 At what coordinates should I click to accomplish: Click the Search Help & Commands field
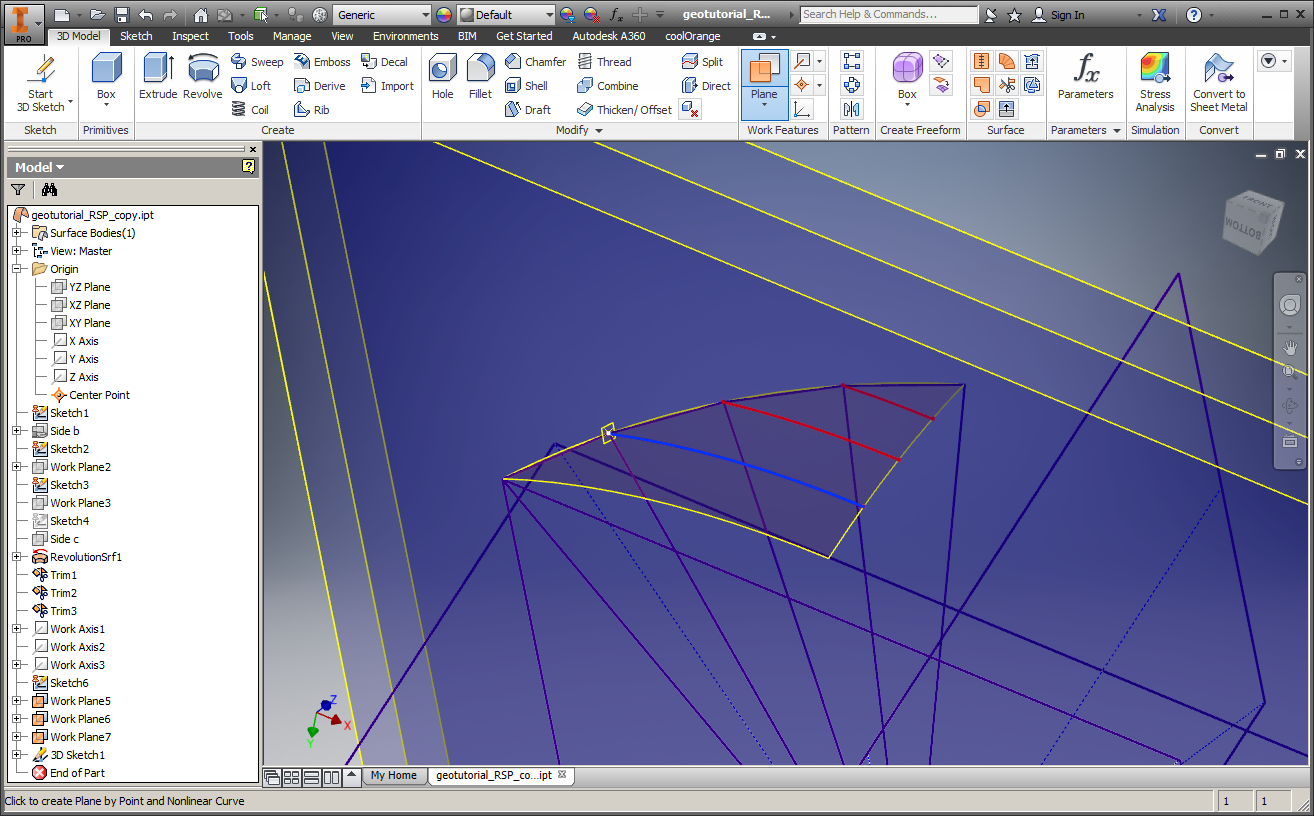tap(889, 15)
